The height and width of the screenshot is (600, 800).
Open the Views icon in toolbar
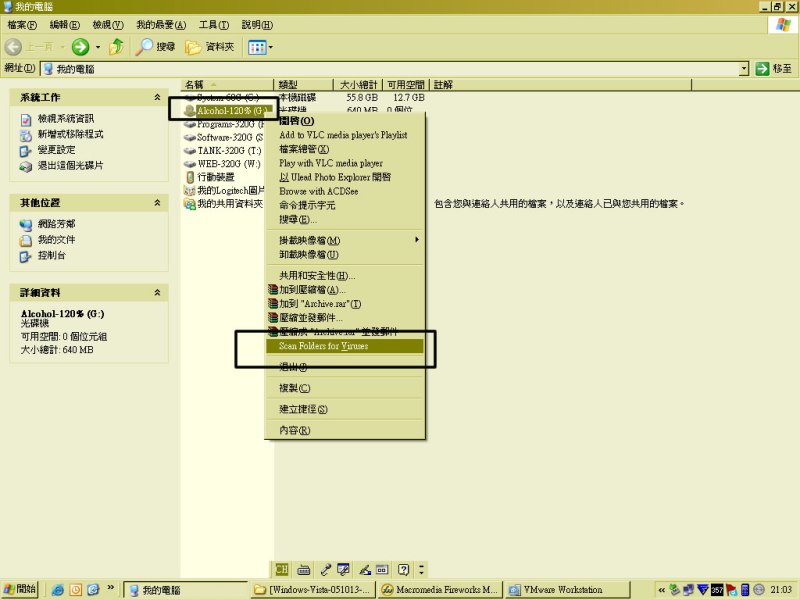(x=257, y=47)
